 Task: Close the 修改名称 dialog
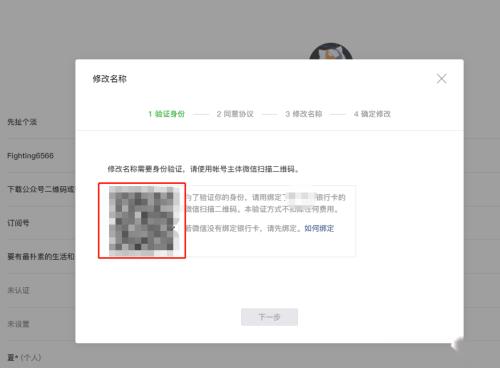(442, 79)
